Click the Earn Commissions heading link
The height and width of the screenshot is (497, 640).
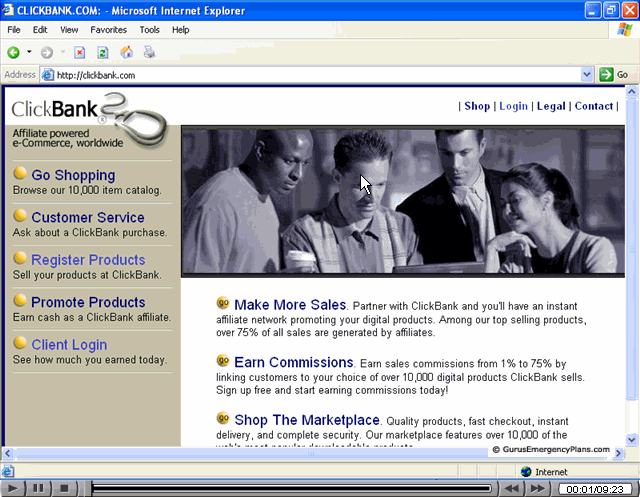click(294, 362)
